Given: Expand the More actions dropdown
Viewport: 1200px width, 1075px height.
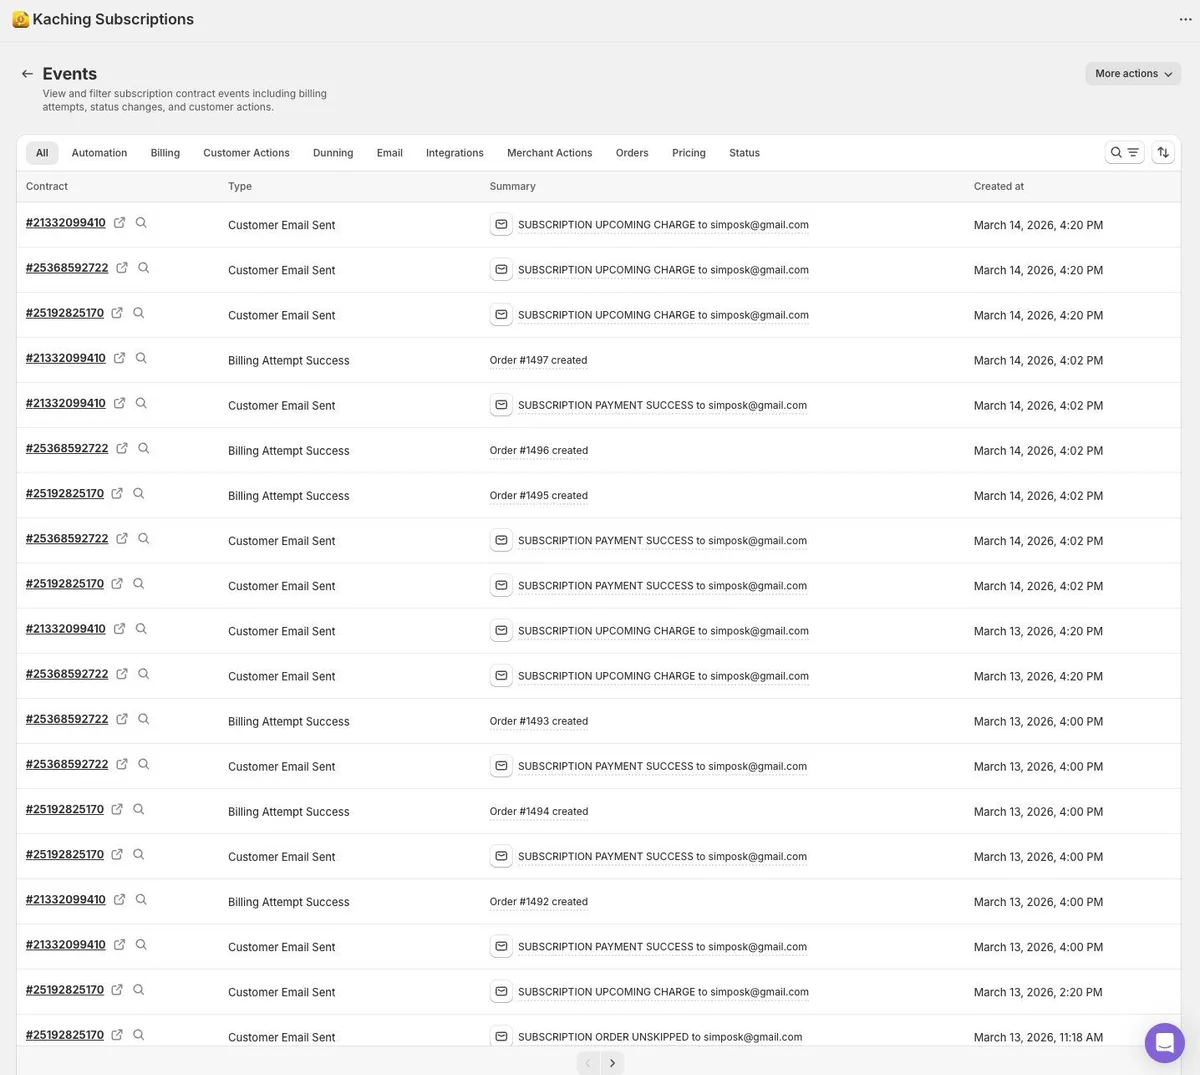Looking at the screenshot, I should pyautogui.click(x=1133, y=74).
